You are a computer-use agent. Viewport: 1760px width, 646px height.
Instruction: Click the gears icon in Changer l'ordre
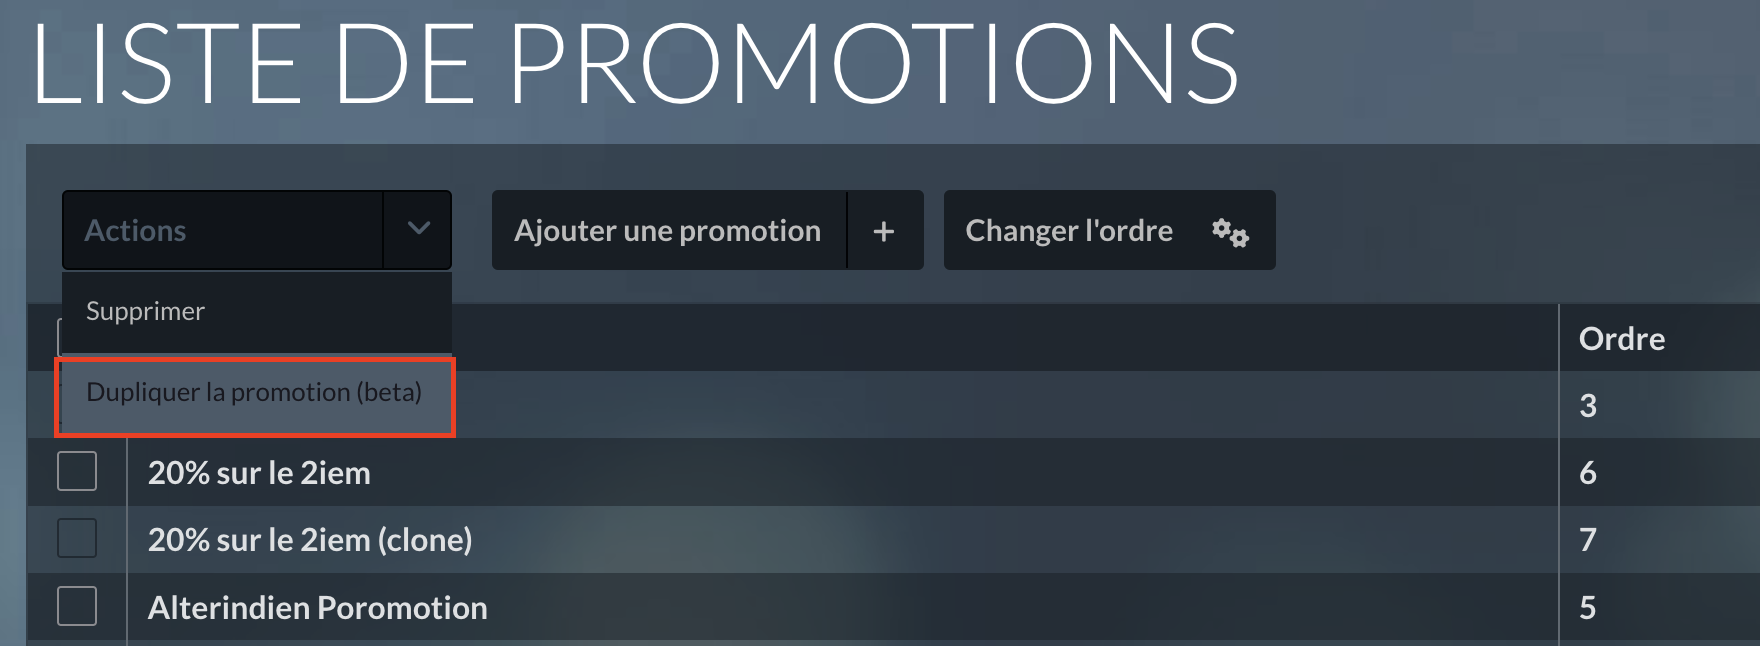point(1230,232)
